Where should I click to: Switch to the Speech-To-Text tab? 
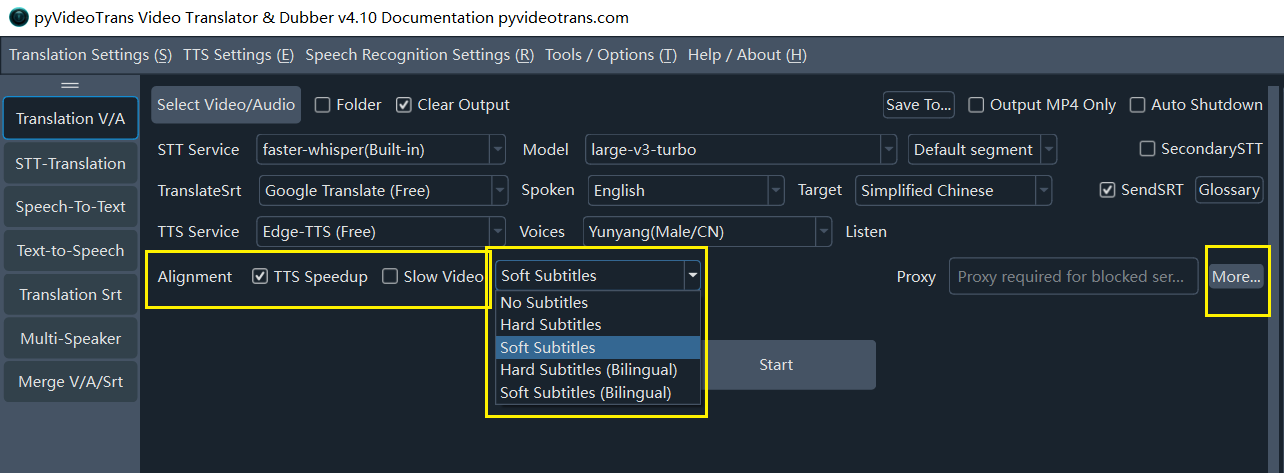[70, 207]
